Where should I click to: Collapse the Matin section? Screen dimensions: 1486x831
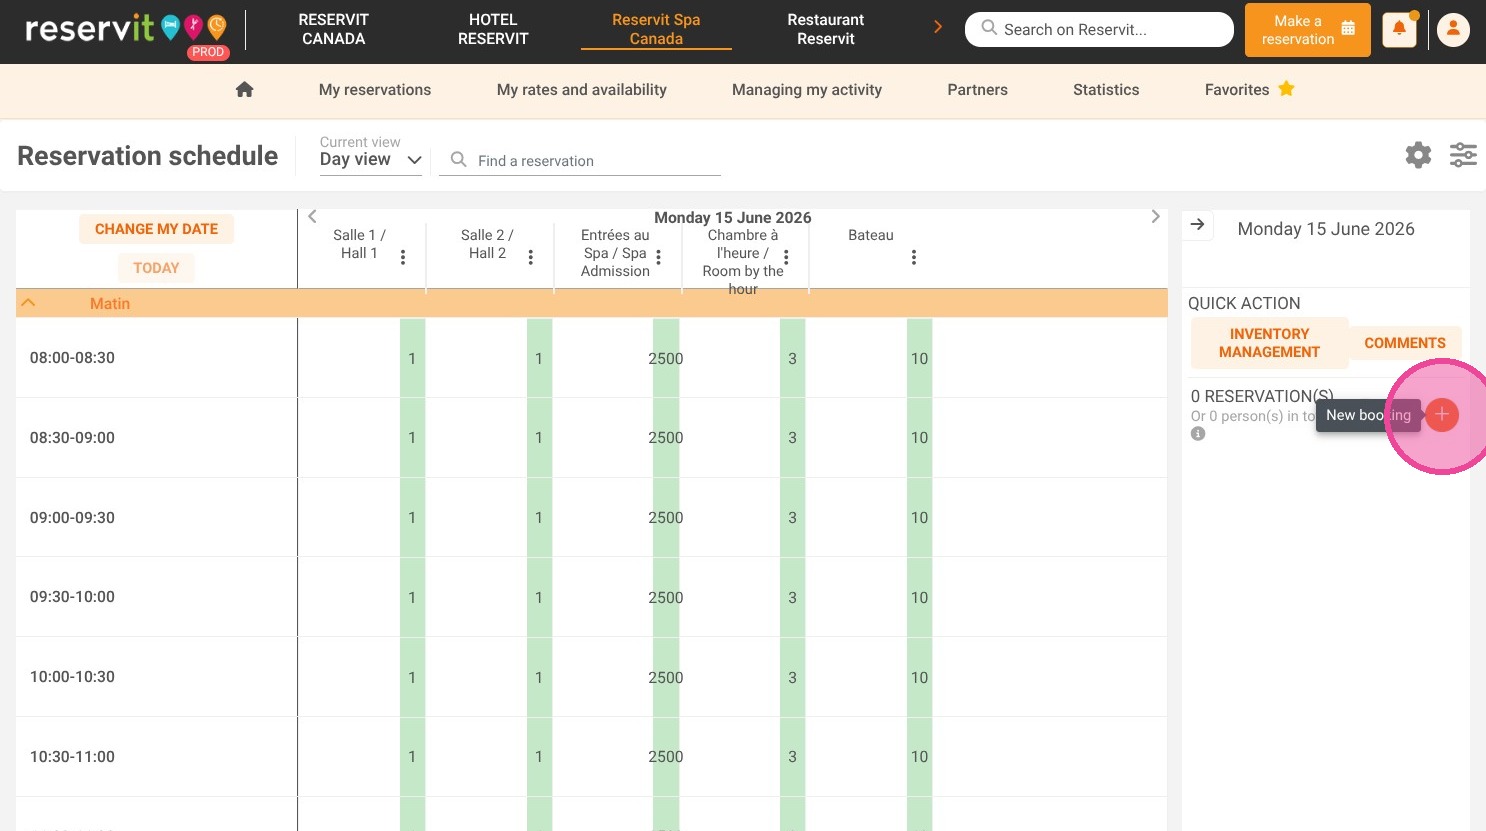click(x=28, y=302)
